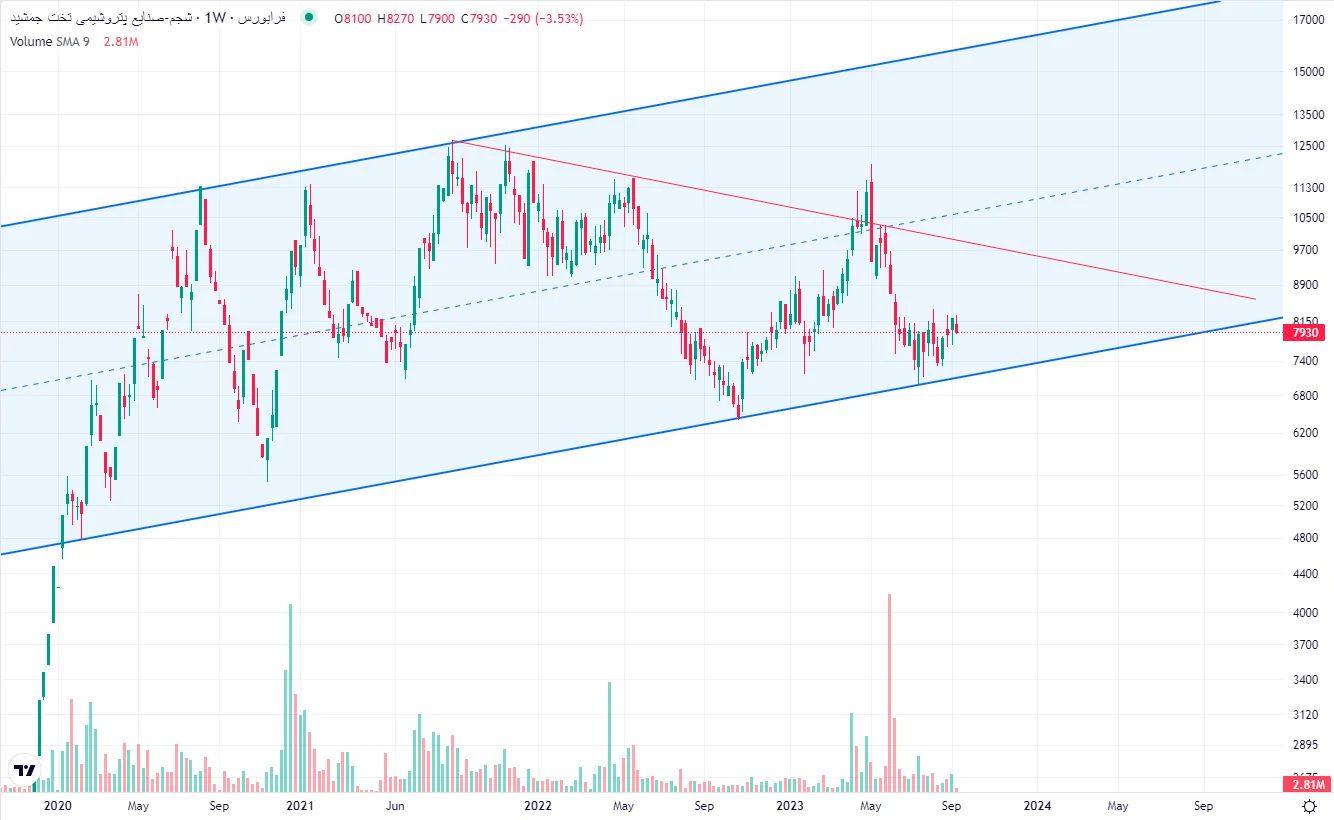
Task: Click the 8900 price axis label
Action: coord(1308,285)
